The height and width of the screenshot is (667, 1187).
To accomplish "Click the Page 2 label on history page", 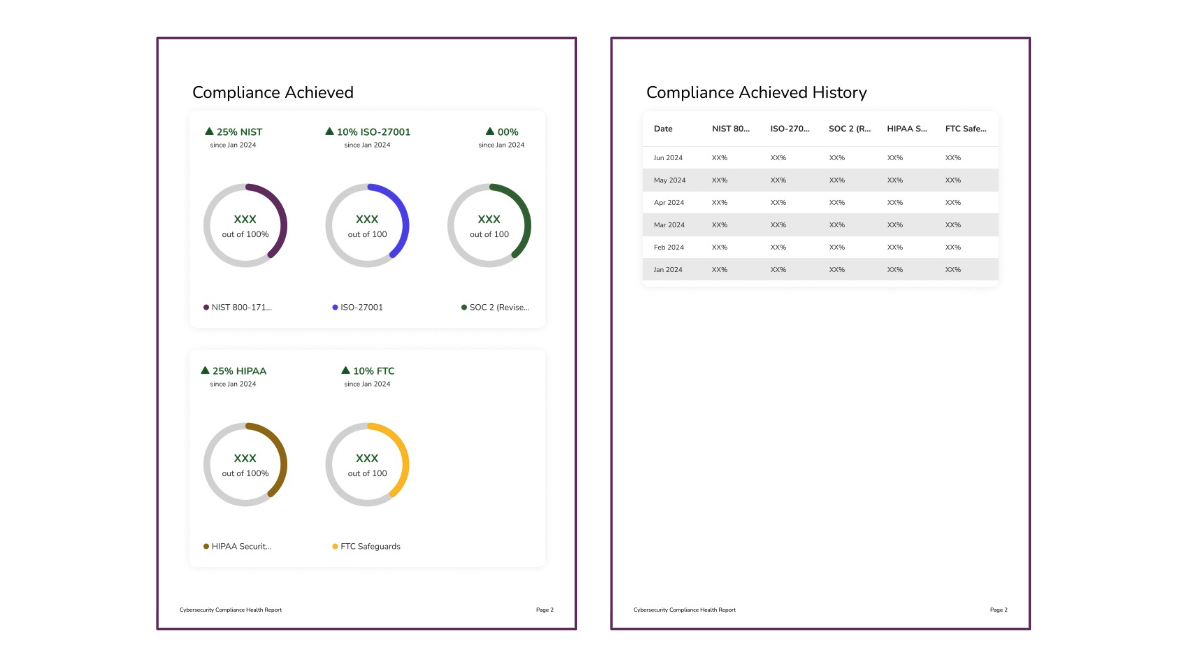I will (x=997, y=609).
